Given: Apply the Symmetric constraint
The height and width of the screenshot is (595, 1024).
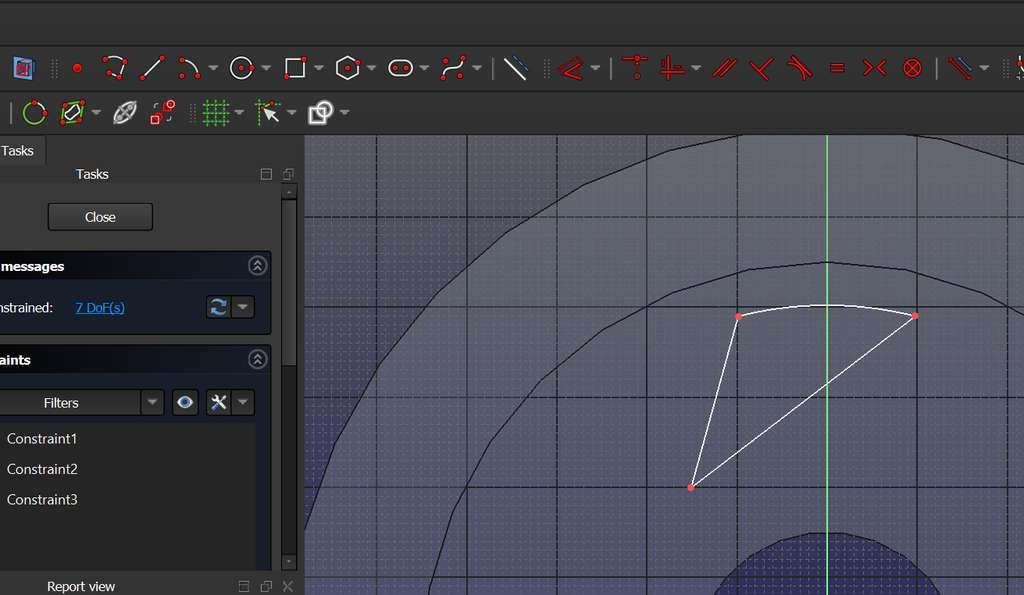Looking at the screenshot, I should 874,68.
